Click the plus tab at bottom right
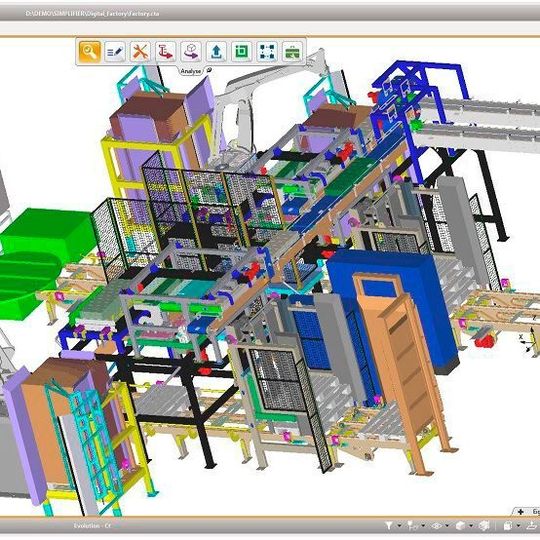This screenshot has height=540, width=540. click(521, 512)
